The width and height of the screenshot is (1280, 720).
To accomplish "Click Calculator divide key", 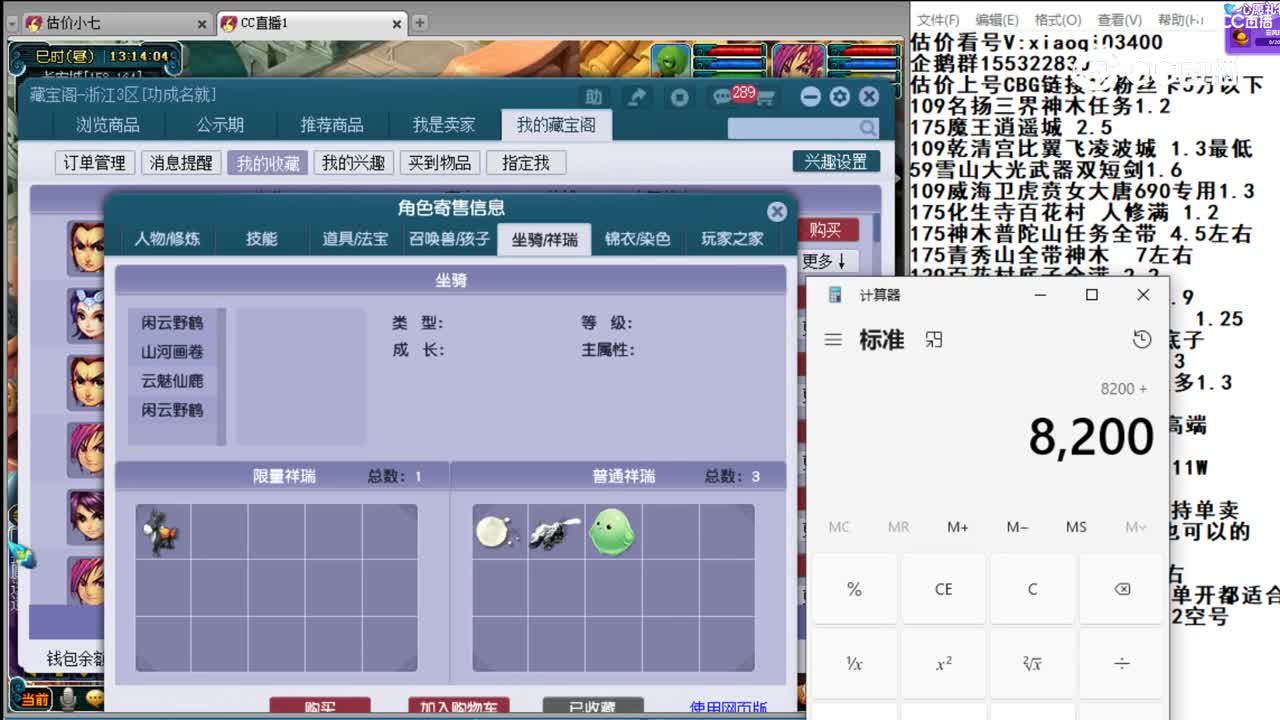I will click(x=1122, y=663).
